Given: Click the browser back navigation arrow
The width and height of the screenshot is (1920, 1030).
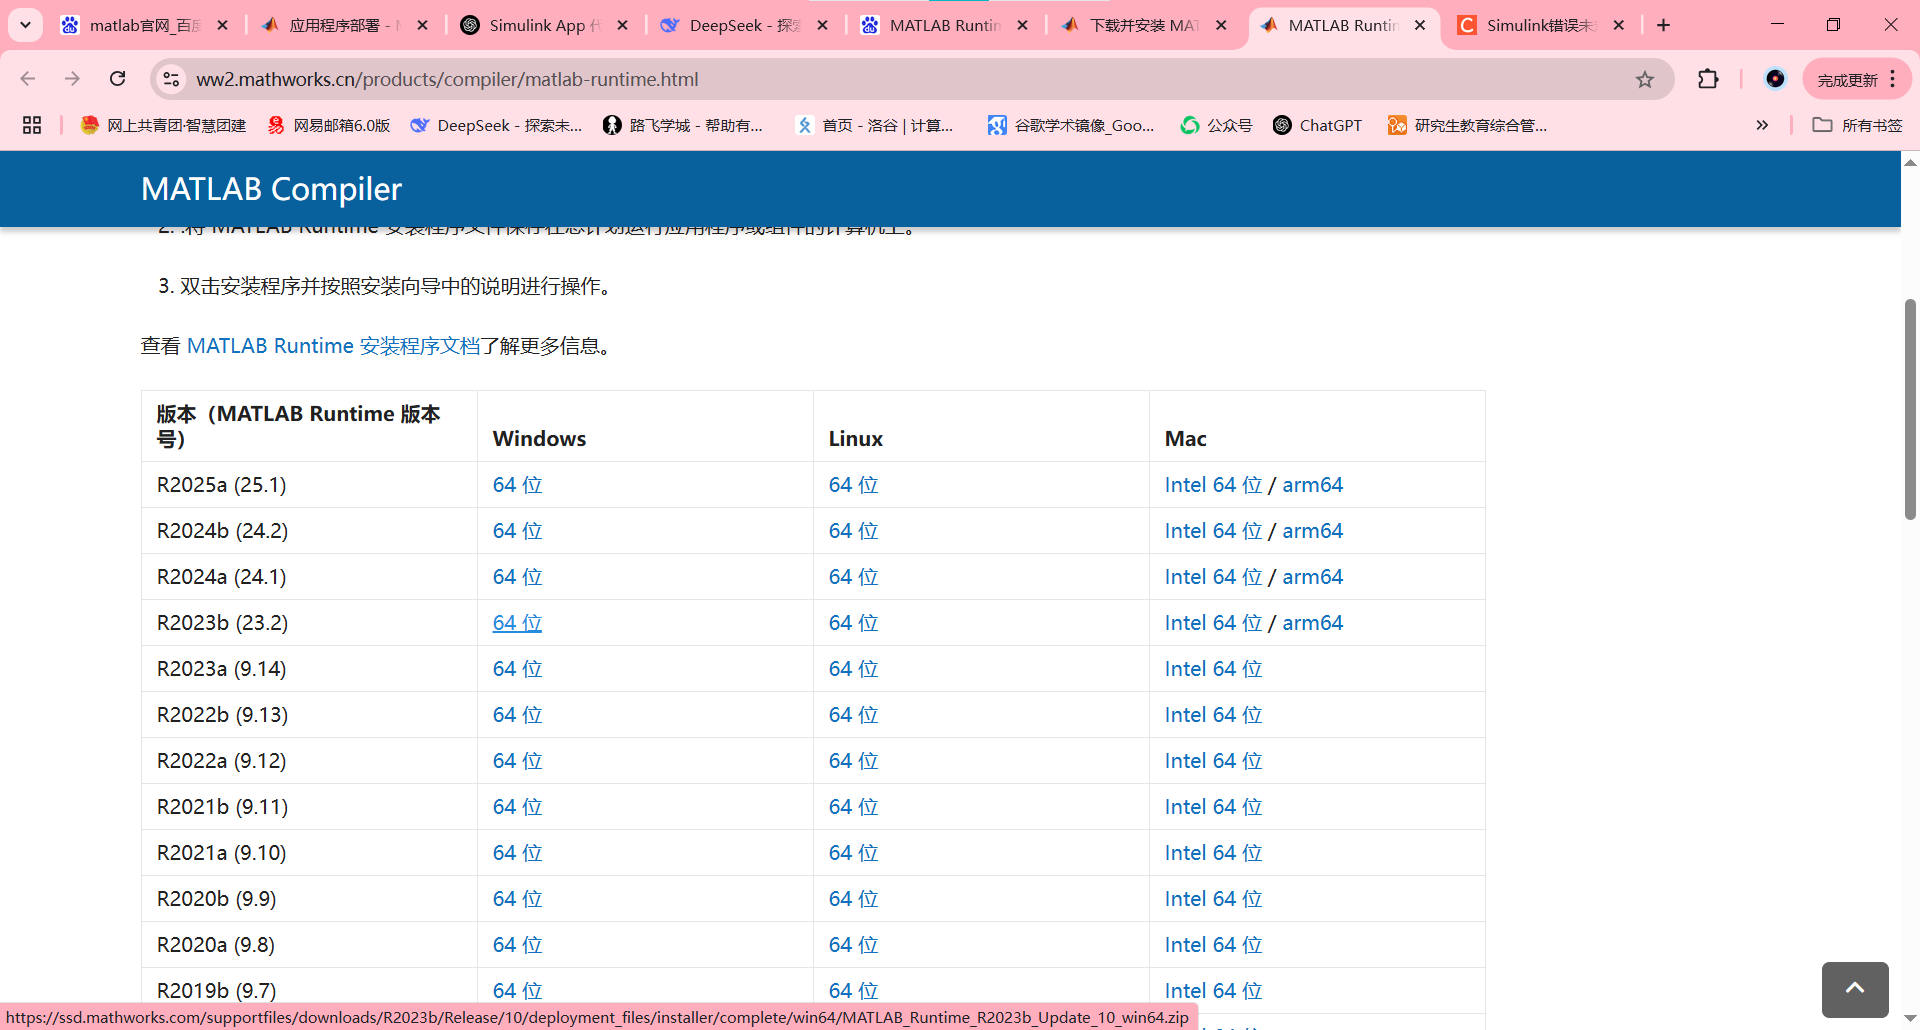Looking at the screenshot, I should tap(27, 79).
